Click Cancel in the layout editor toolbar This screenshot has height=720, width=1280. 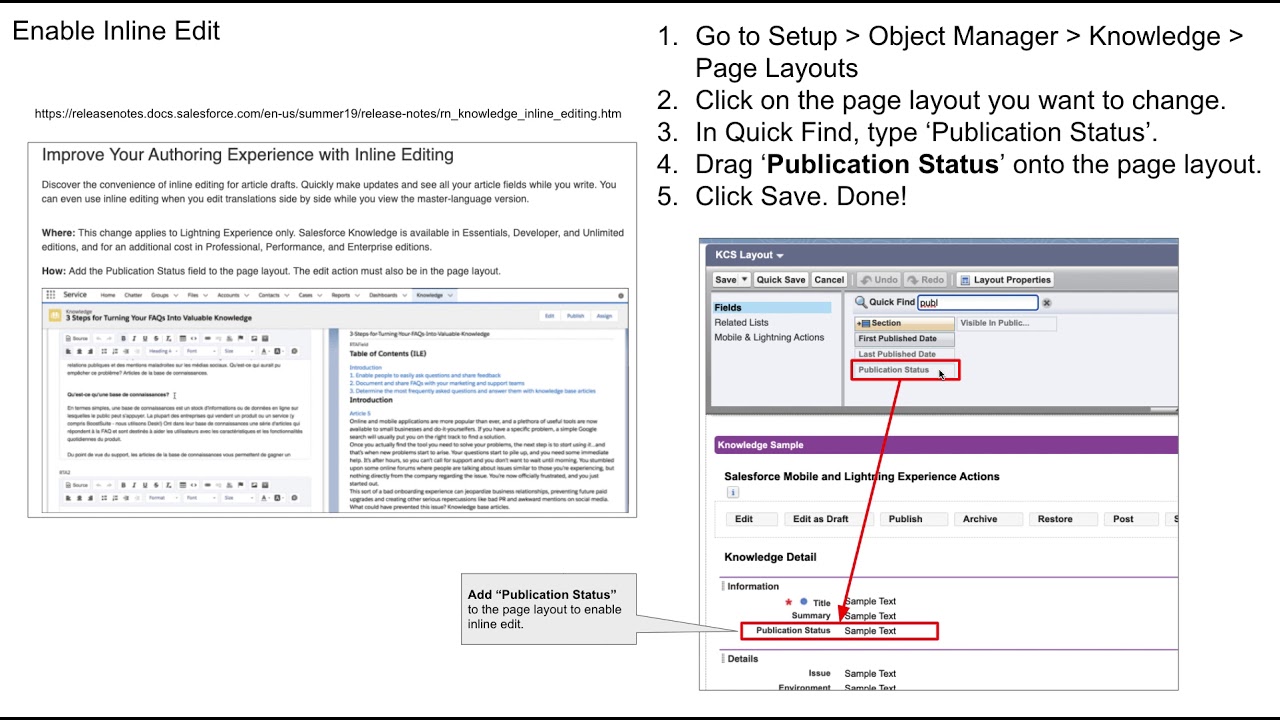pos(829,280)
